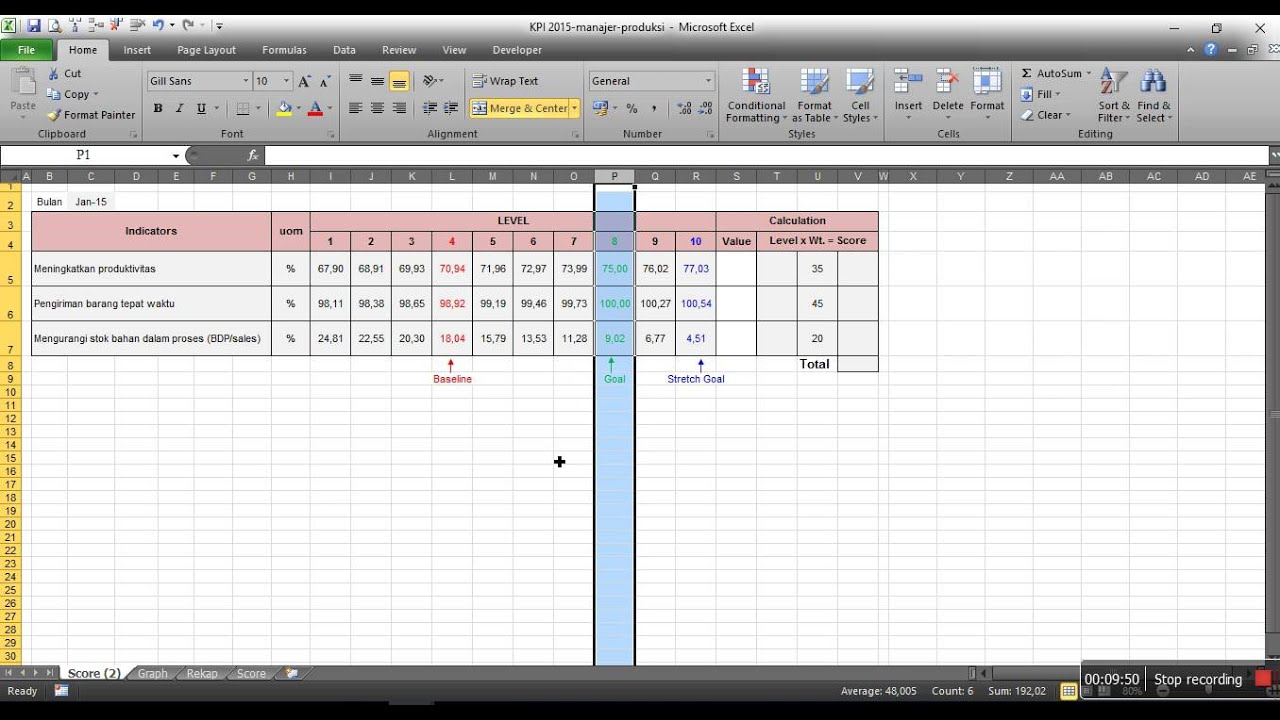Select bottom vertical alignment
This screenshot has width=1280, height=720.
pyautogui.click(x=399, y=81)
